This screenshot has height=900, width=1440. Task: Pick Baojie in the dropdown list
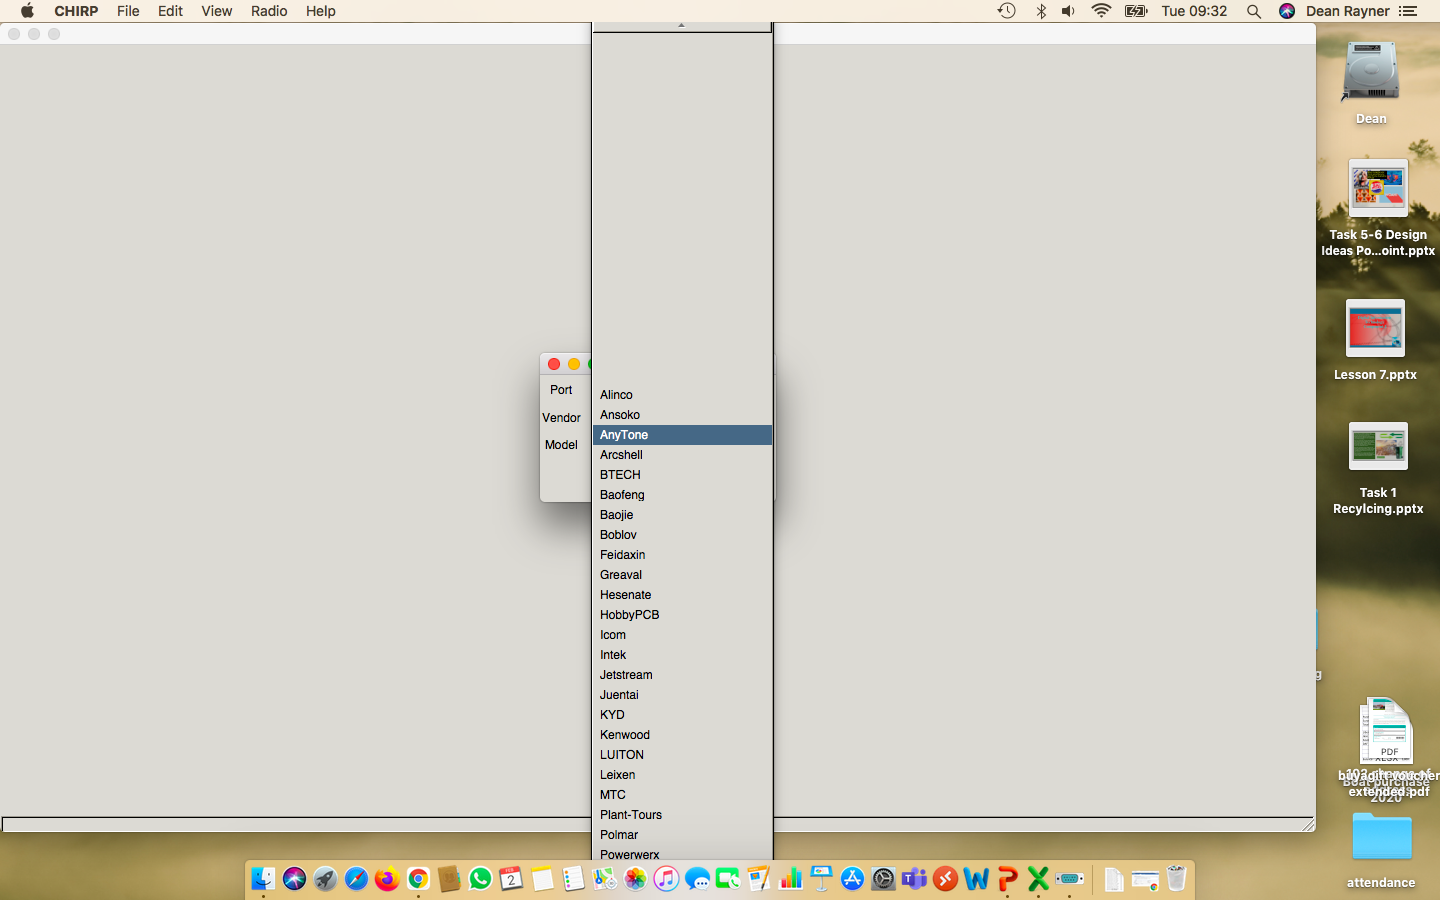682,515
